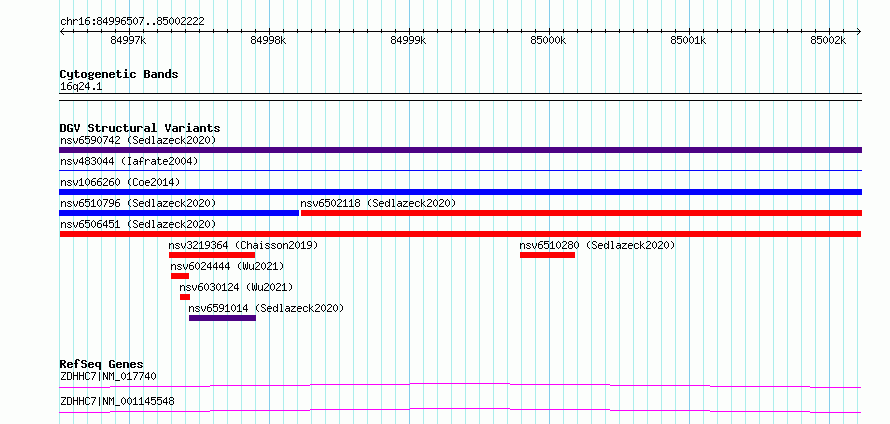890x424 pixels.
Task: Open the nsv6591014 (Sedlazeck2020) label
Action: [266, 308]
